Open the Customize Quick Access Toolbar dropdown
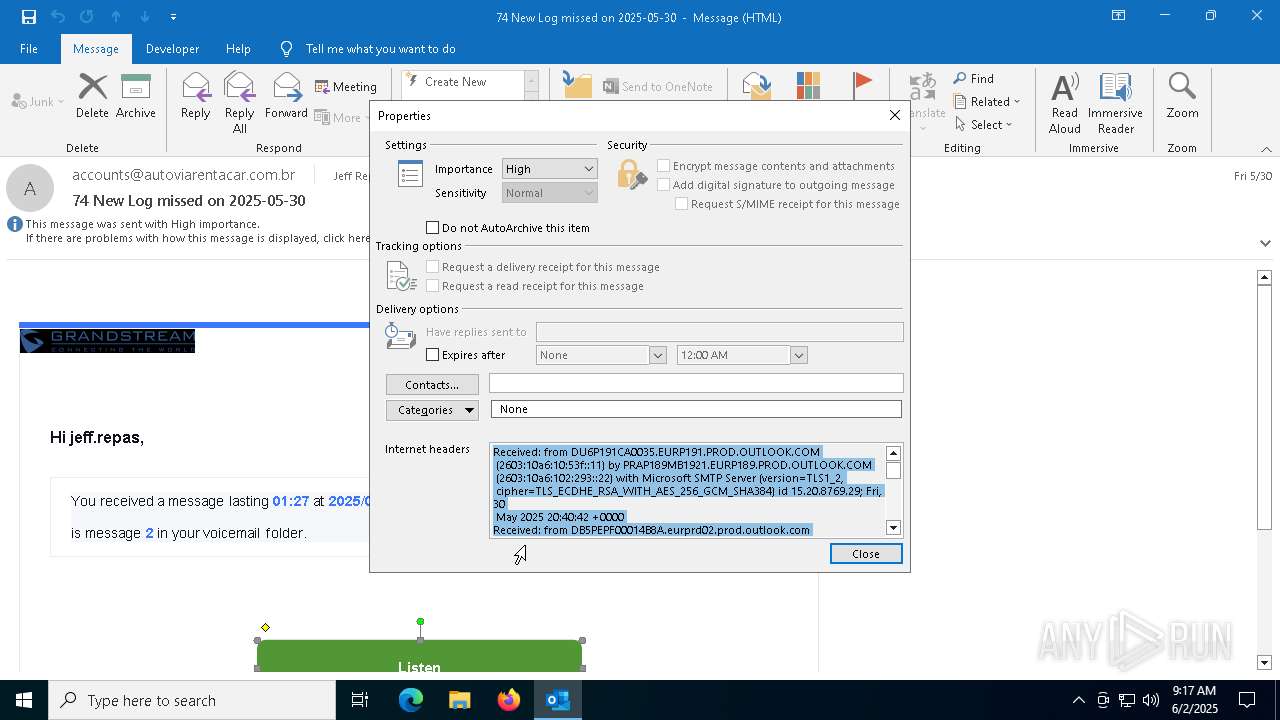Viewport: 1280px width, 720px height. (173, 17)
